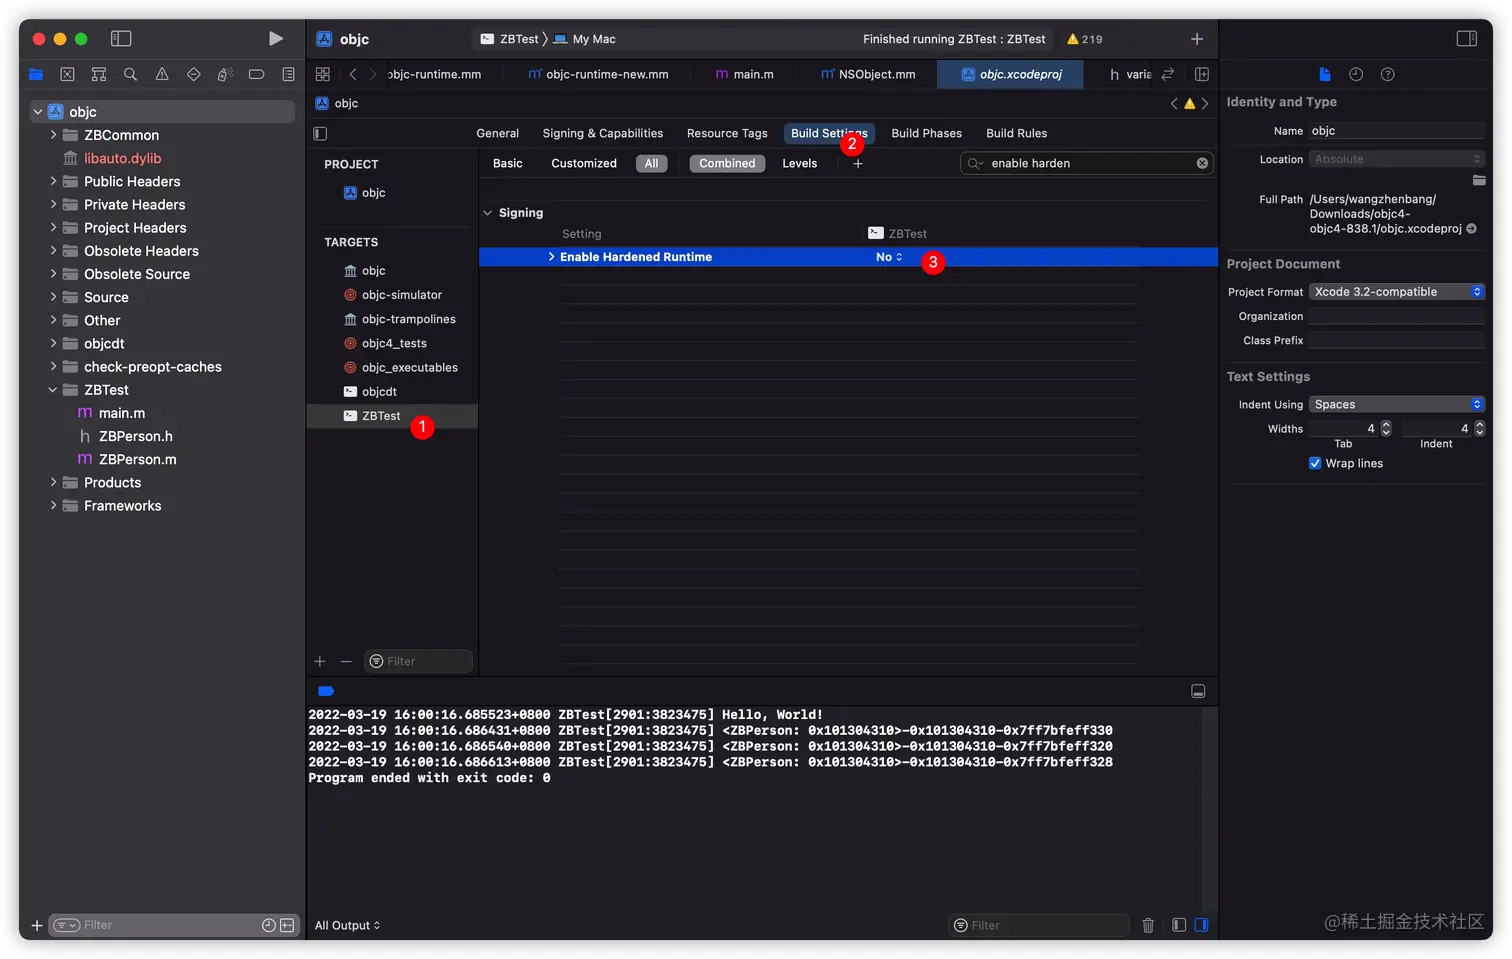1512x959 pixels.
Task: Go back in editor history
Action: (353, 74)
